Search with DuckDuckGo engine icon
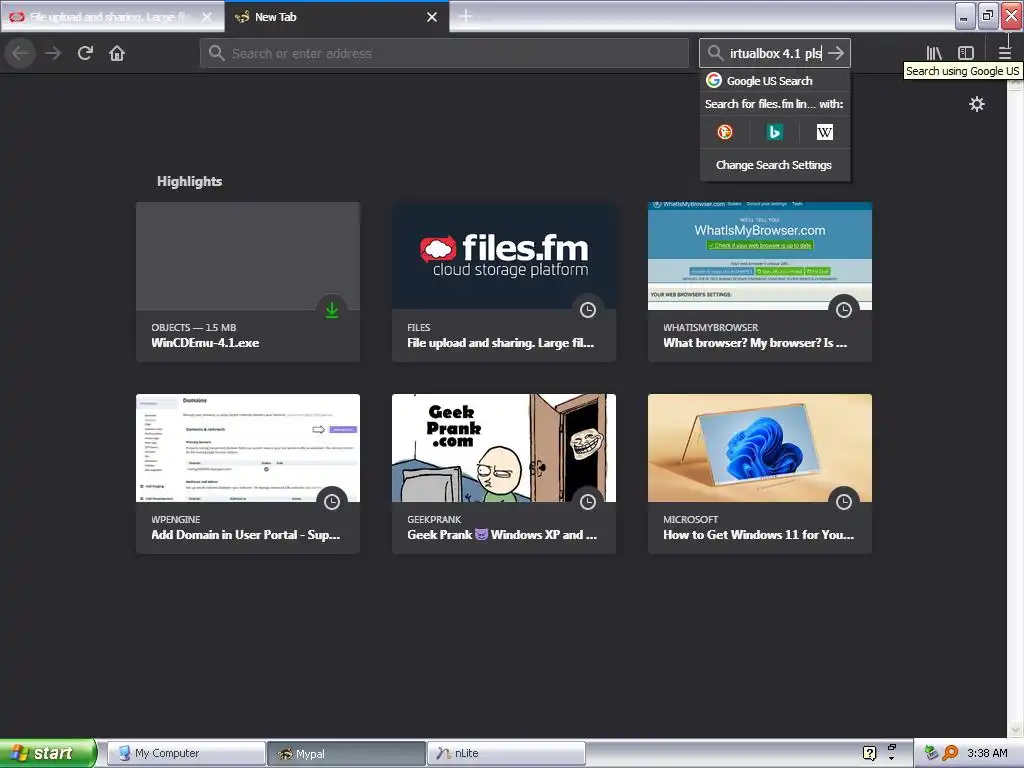The width and height of the screenshot is (1024, 768). (725, 133)
